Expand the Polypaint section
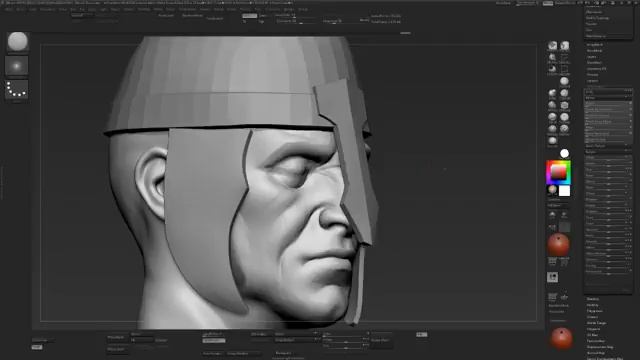Screen dimensions: 640x360 593,329
